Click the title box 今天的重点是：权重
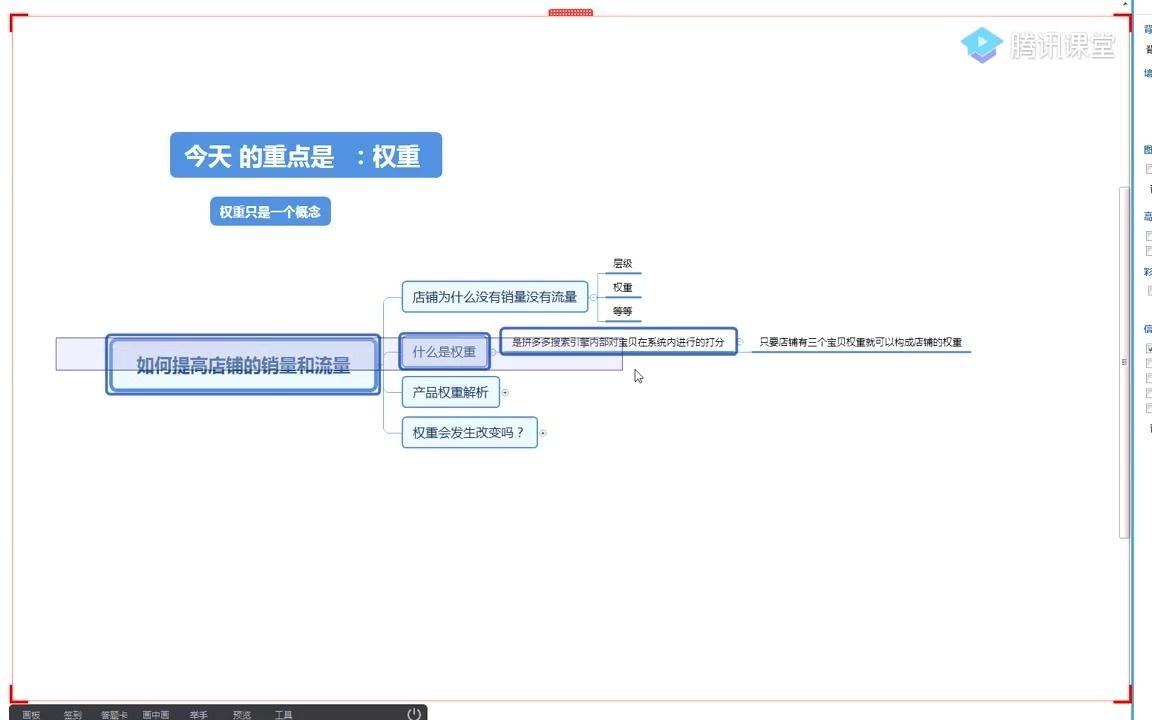Image resolution: width=1152 pixels, height=720 pixels. pos(306,155)
